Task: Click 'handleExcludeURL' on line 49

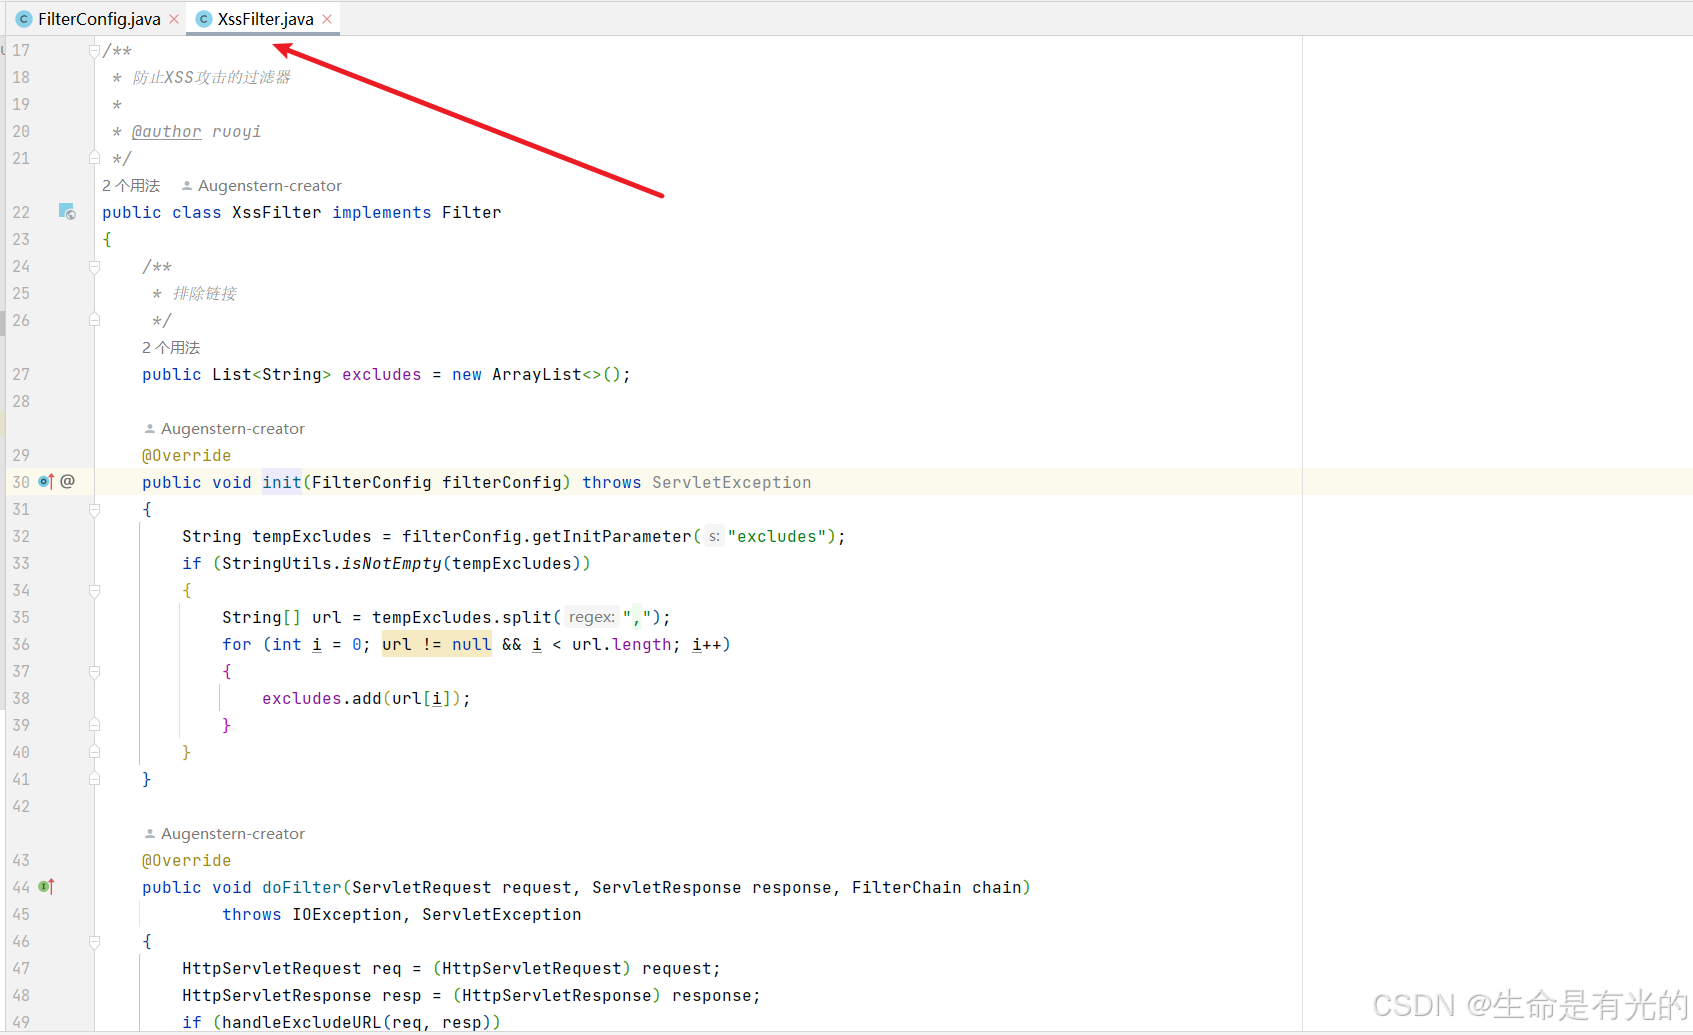Action: [302, 1022]
